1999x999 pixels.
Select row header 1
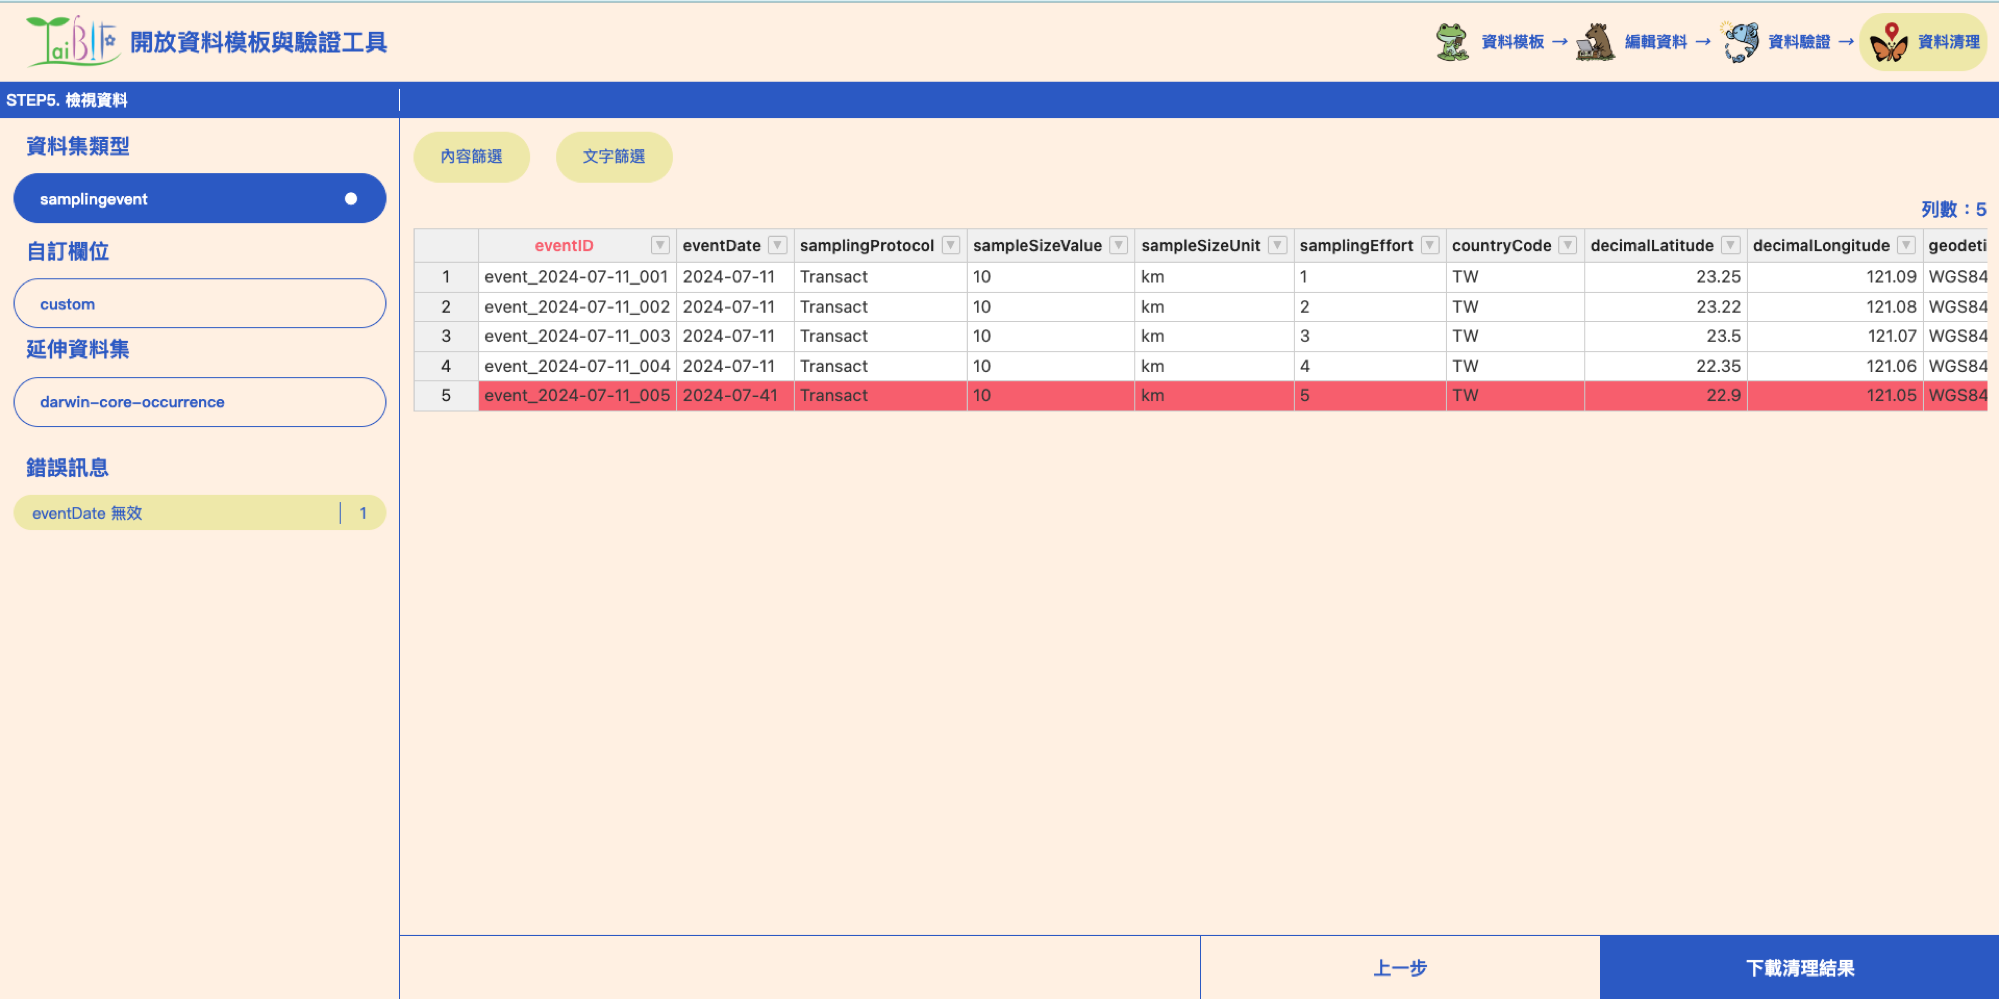(x=446, y=276)
